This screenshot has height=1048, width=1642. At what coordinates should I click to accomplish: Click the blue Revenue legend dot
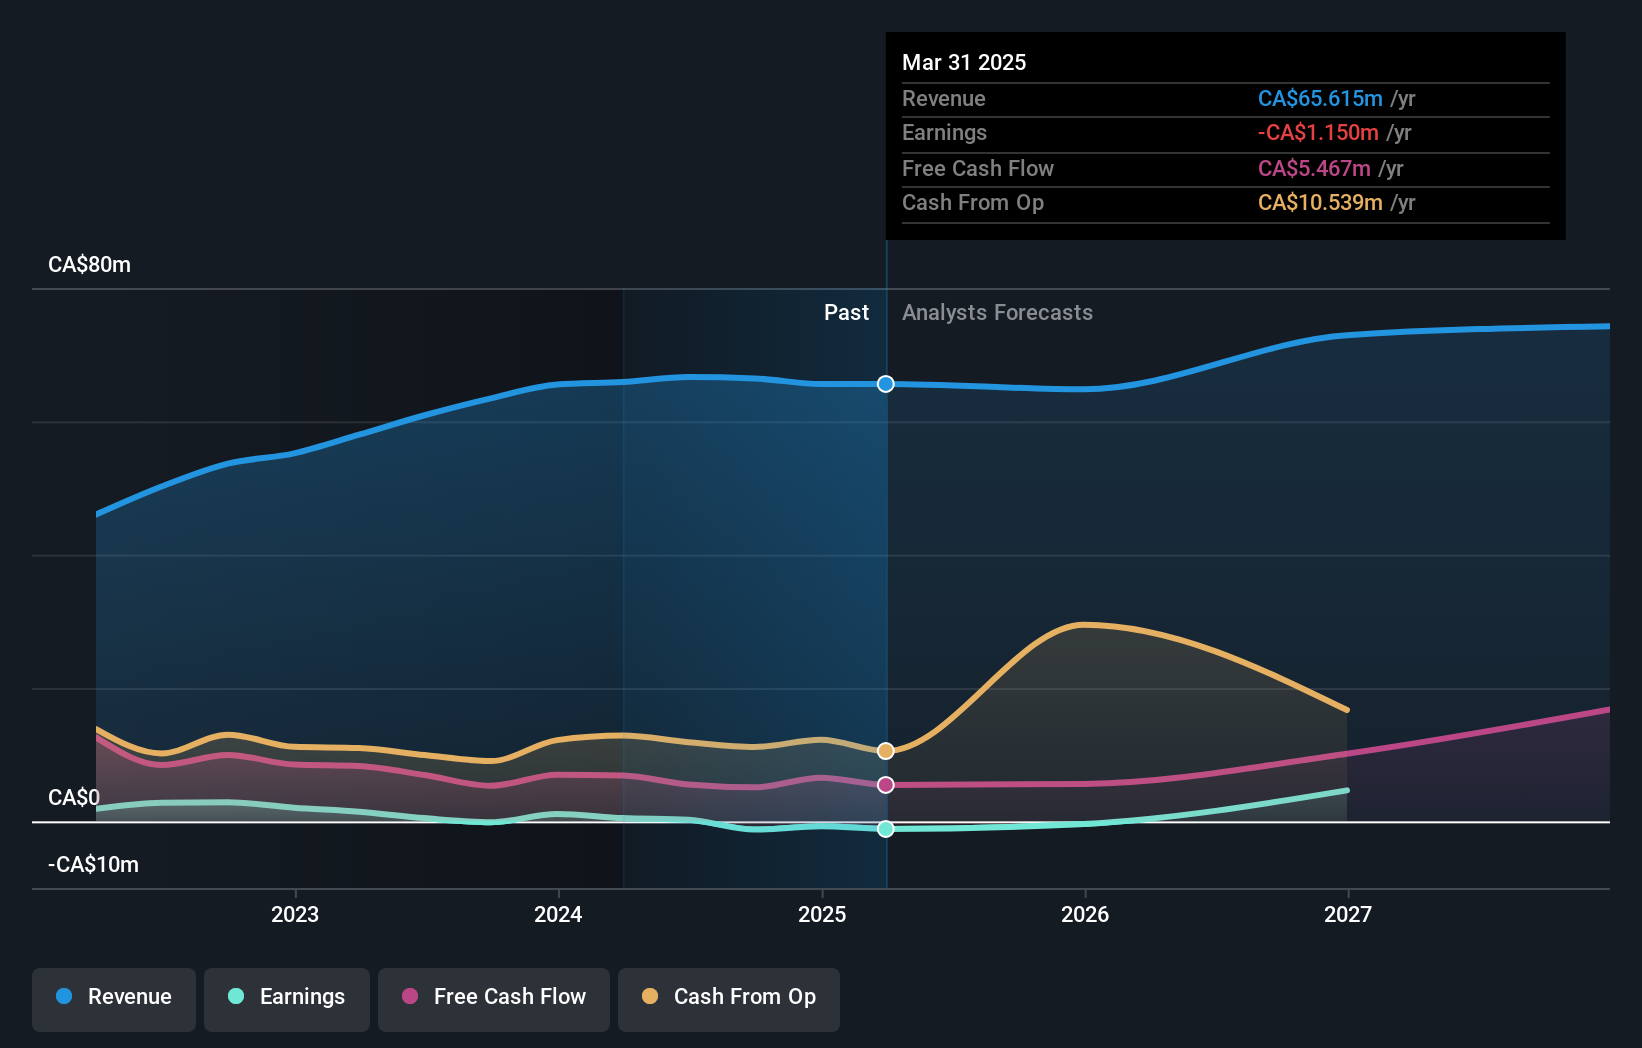click(x=65, y=997)
